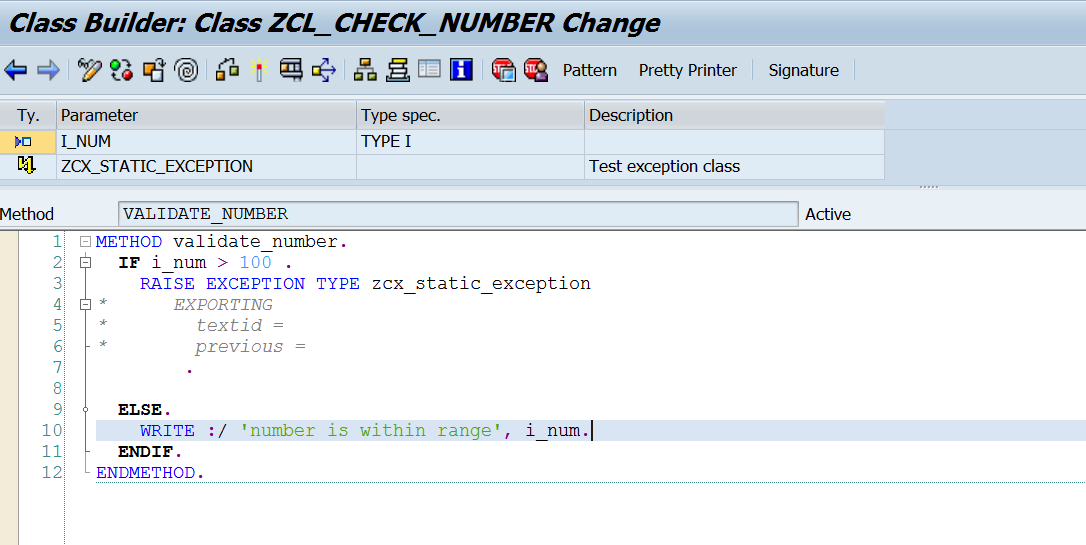Click the 'Test exception class' description
1086x545 pixels.
point(664,166)
